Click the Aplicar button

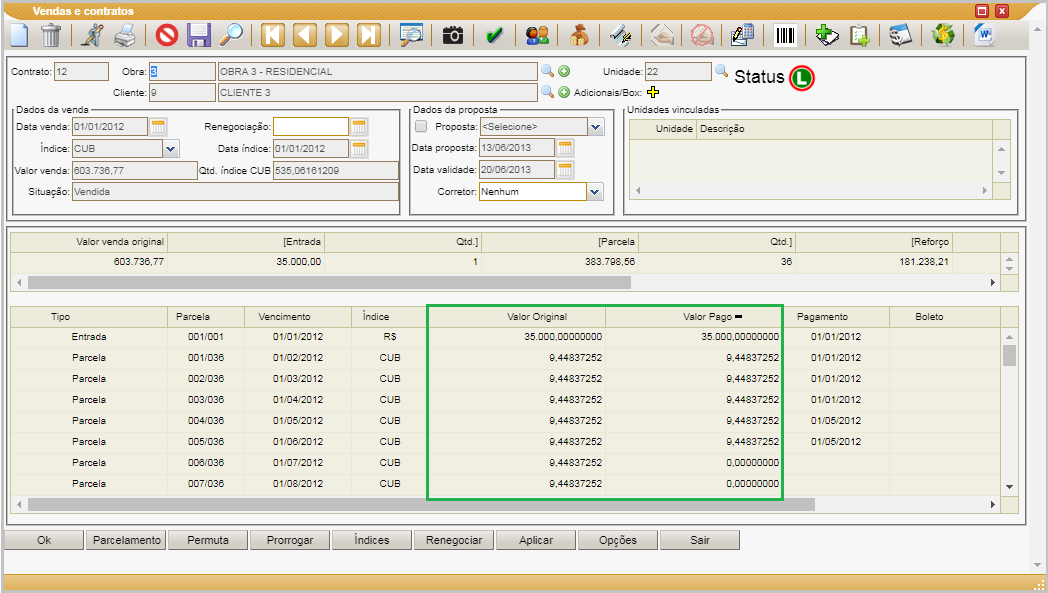(536, 540)
